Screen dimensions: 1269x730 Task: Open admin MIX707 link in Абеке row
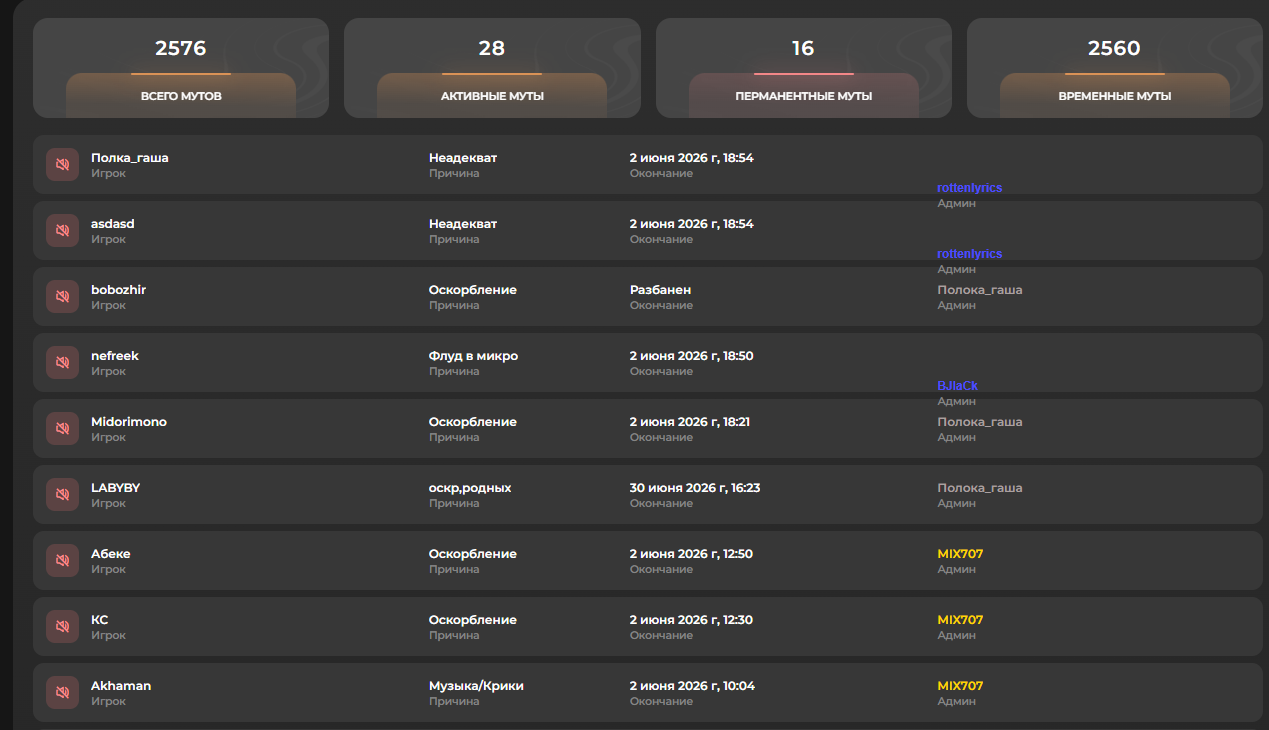pyautogui.click(x=960, y=554)
